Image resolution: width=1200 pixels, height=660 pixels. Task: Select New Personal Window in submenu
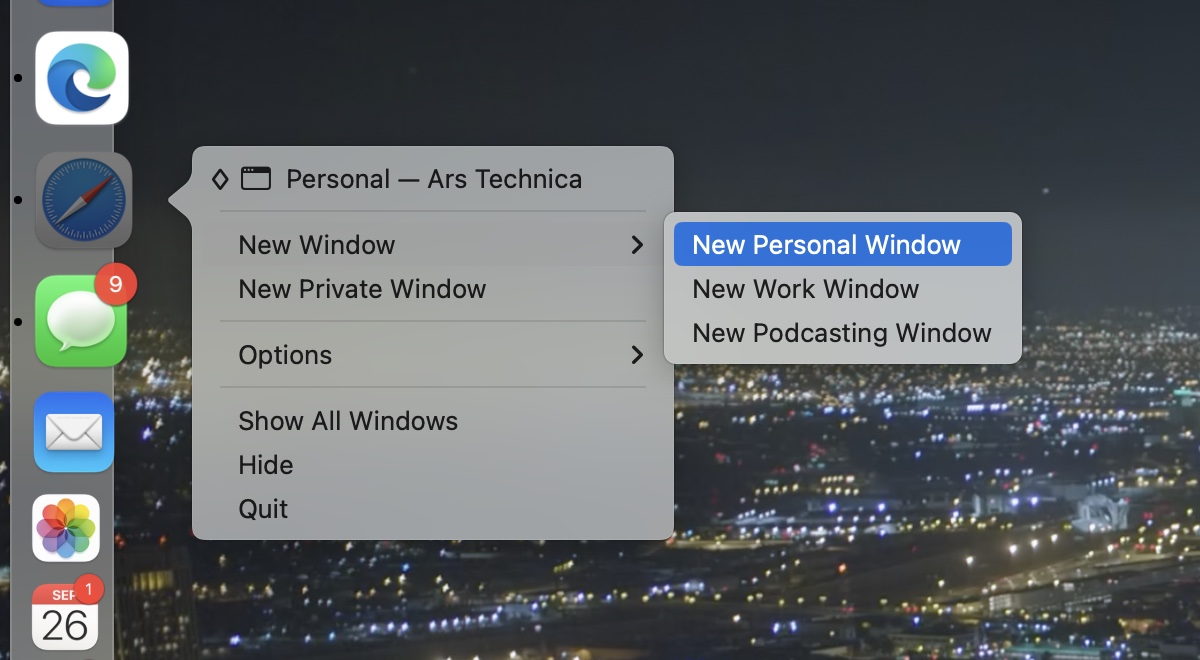[x=826, y=245]
